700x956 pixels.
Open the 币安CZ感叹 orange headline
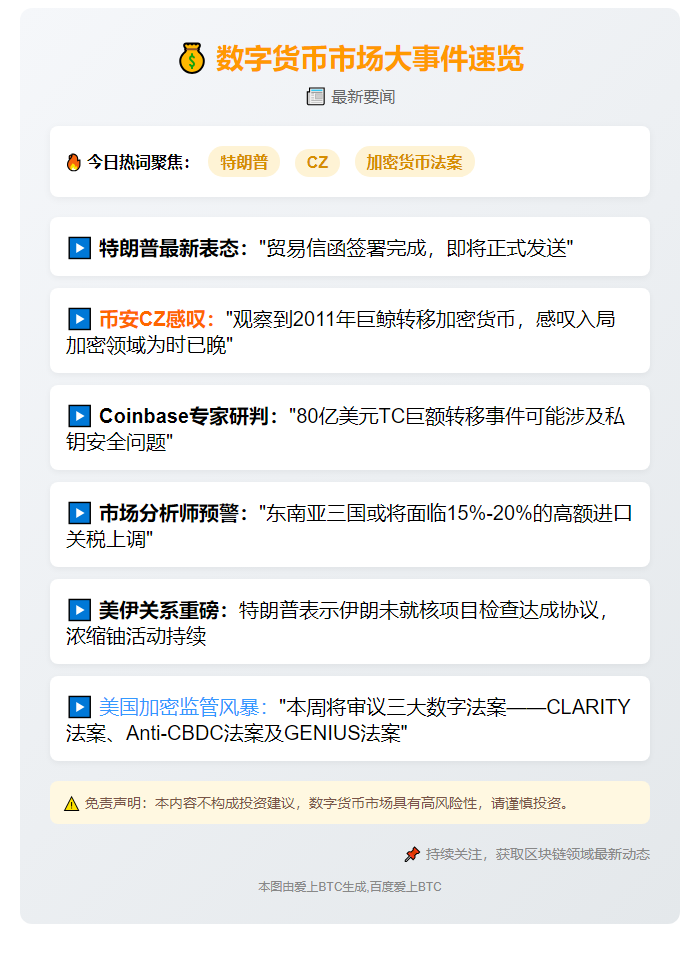pyautogui.click(x=157, y=319)
